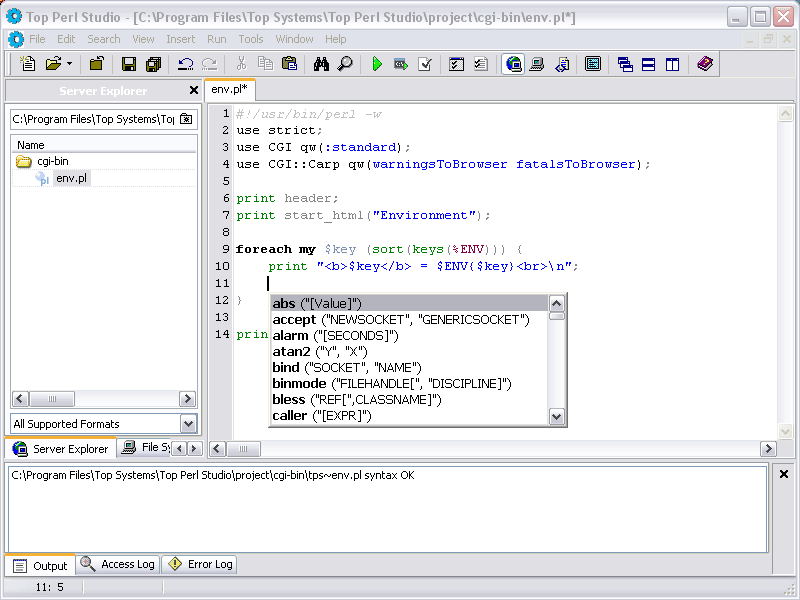The image size is (800, 600).
Task: Check syntax with the checkmark page icon
Action: tap(425, 64)
